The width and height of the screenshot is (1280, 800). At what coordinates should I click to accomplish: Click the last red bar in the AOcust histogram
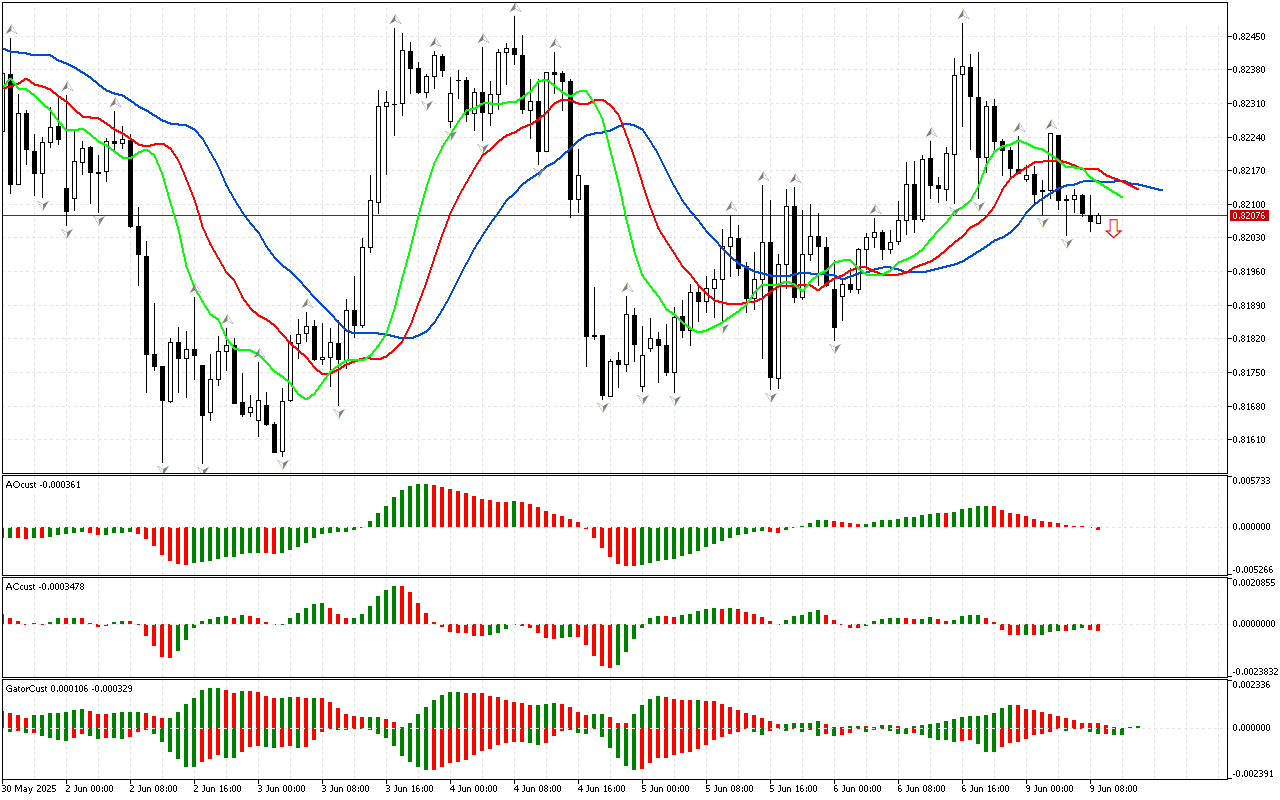click(x=1098, y=528)
